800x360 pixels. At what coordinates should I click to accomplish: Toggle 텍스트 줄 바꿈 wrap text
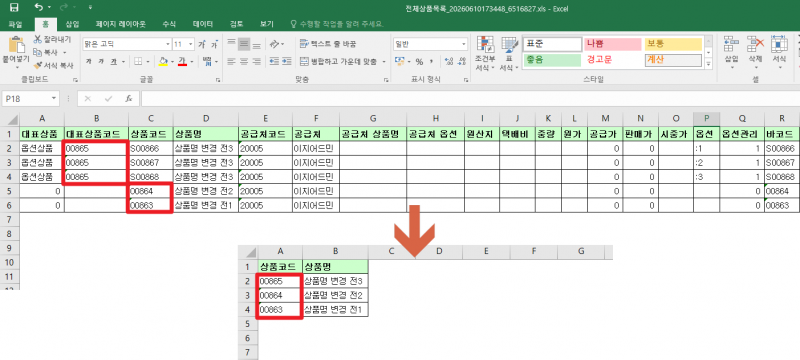[328, 44]
